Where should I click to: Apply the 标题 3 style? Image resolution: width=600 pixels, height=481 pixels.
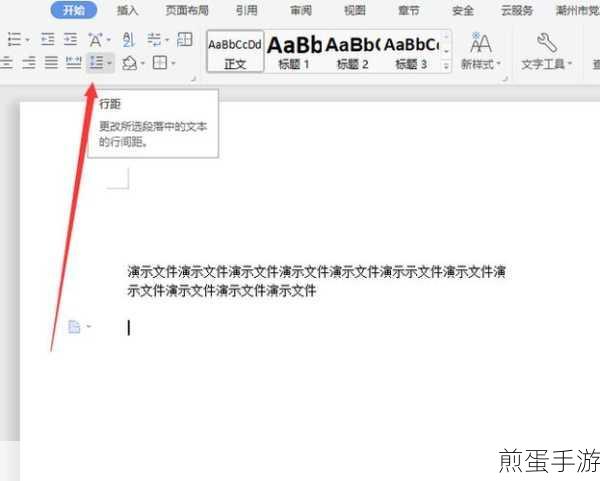point(411,52)
